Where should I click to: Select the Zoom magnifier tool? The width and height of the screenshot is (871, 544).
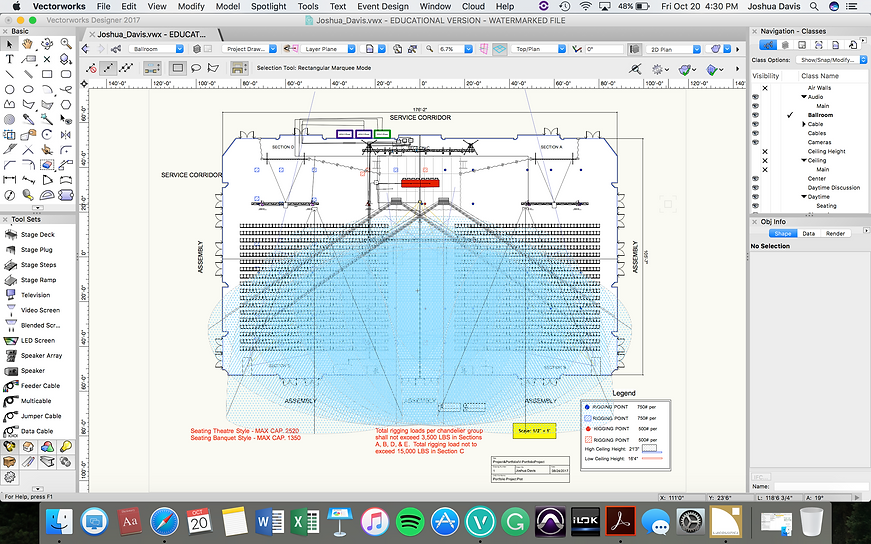(x=66, y=44)
